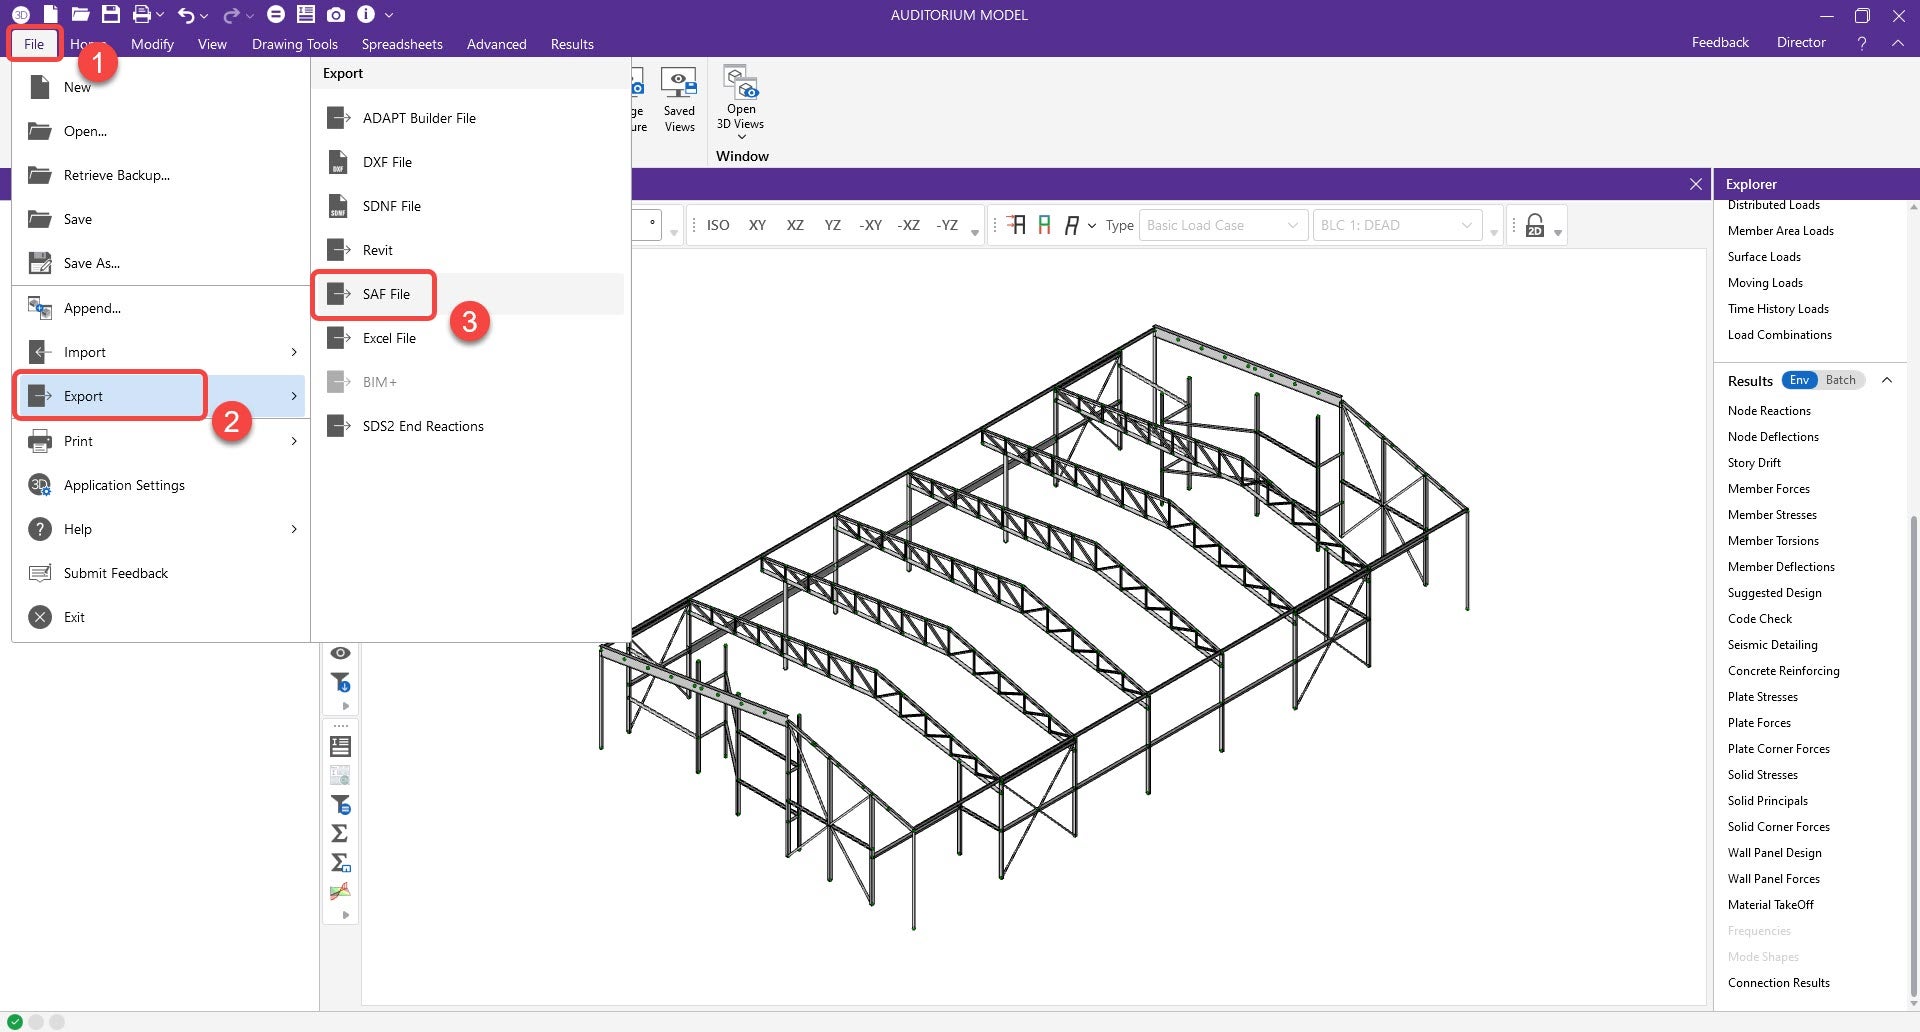Select the Sigma summation icon in side toolbar
Viewport: 1920px width, 1032px height.
click(340, 832)
